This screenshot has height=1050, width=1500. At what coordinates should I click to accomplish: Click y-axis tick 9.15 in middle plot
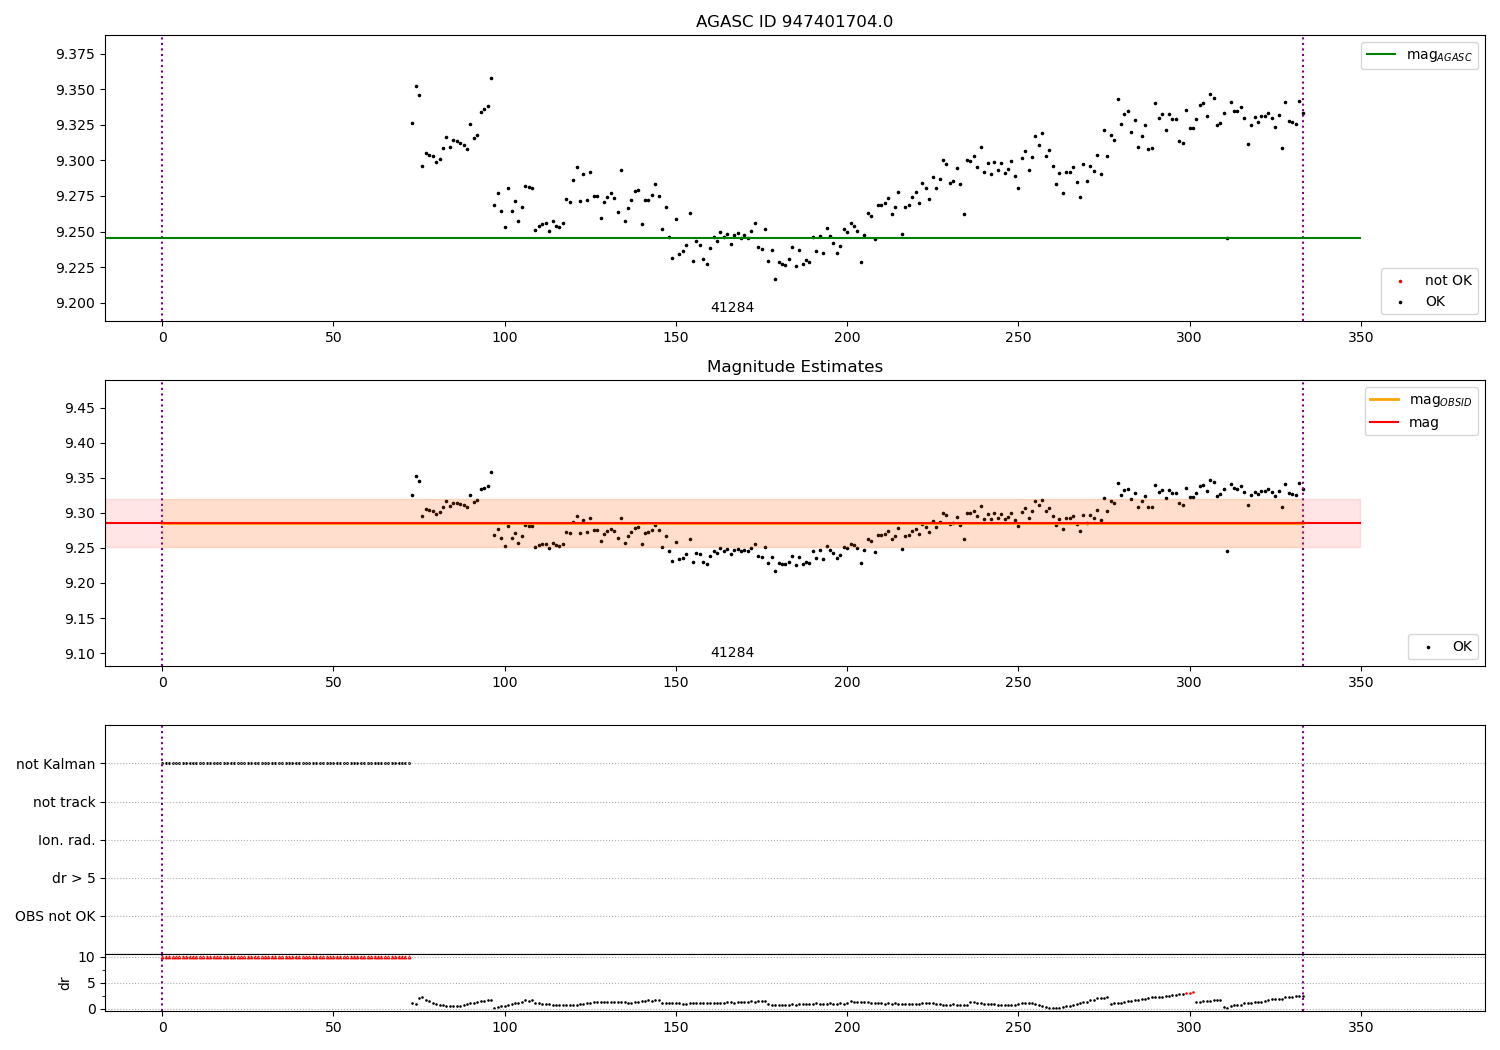coord(80,619)
